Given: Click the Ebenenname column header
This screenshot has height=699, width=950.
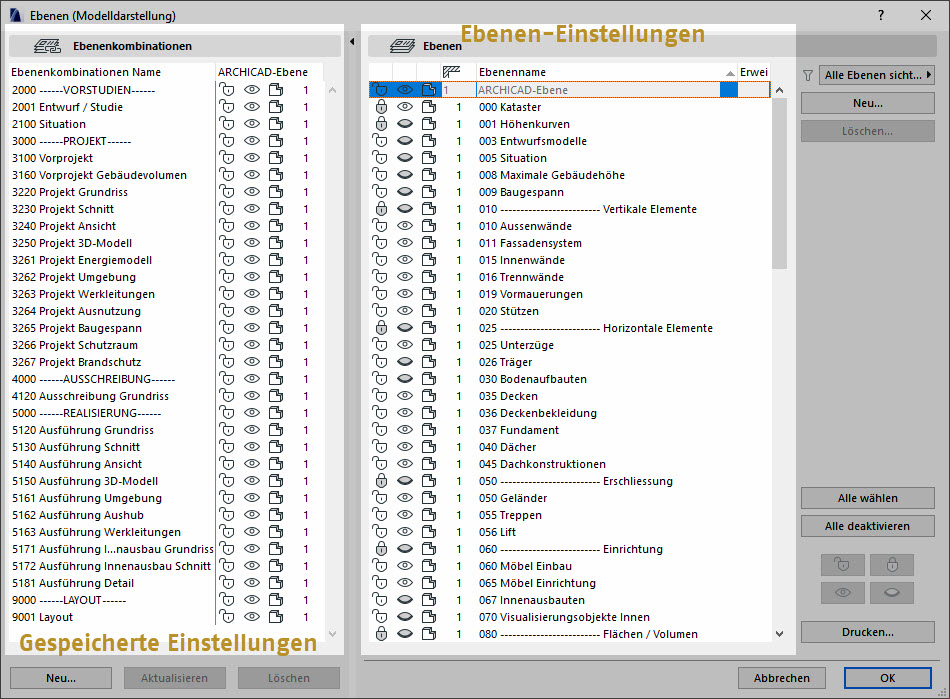Looking at the screenshot, I should 606,72.
